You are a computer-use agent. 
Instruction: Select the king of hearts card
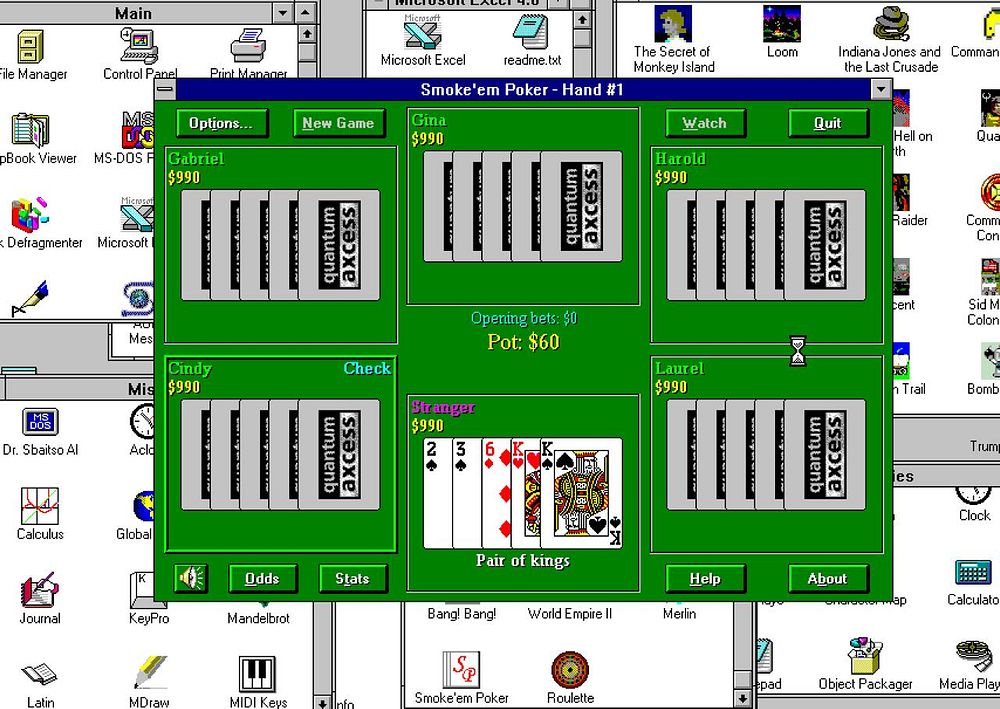click(526, 492)
